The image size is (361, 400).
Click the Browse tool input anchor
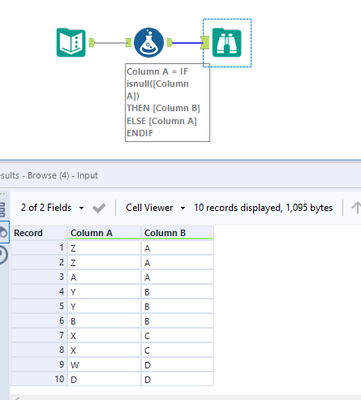(205, 43)
